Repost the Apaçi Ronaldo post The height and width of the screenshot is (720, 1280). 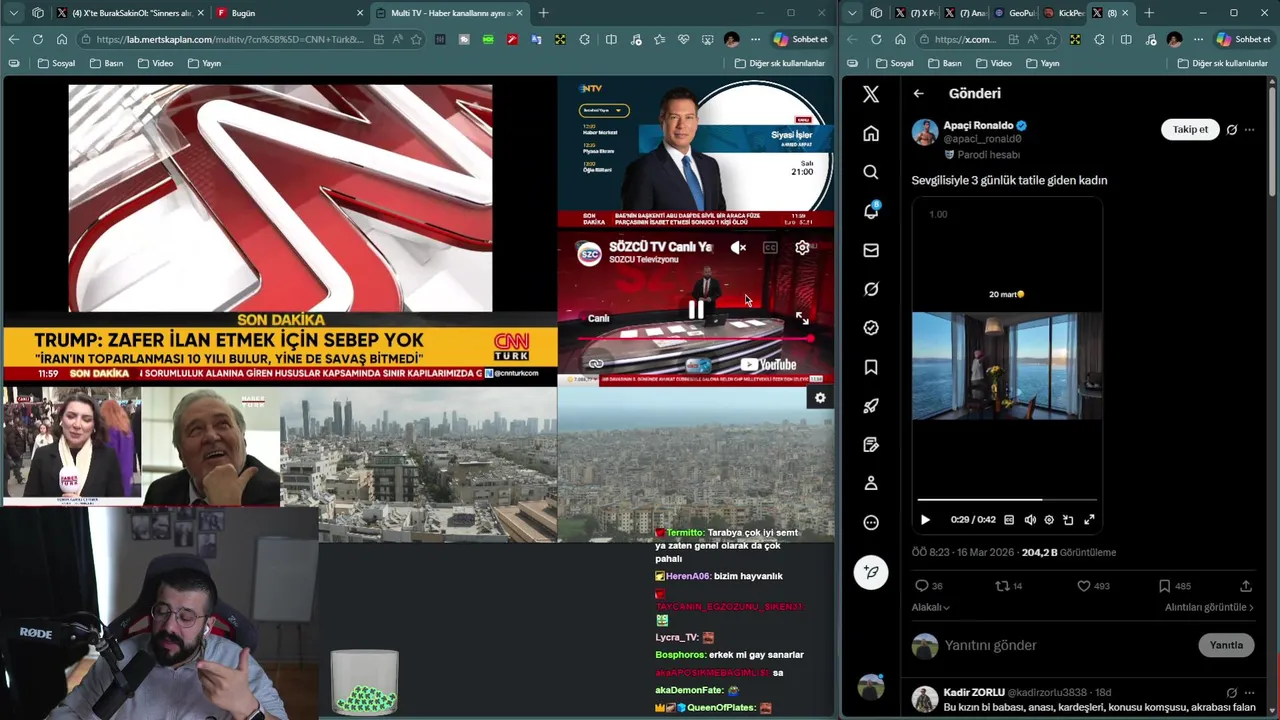[1002, 586]
